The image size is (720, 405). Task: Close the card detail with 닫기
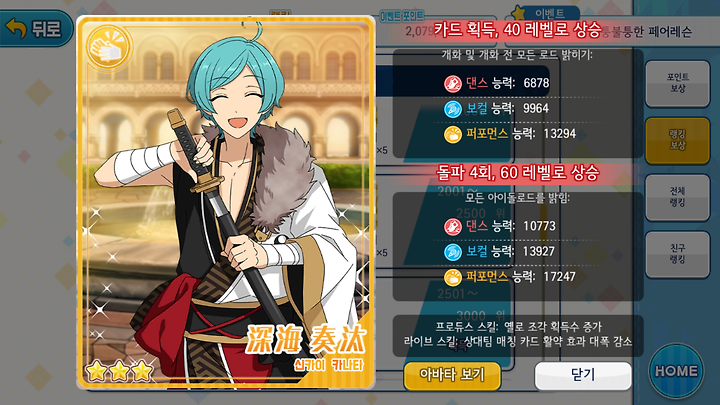583,375
